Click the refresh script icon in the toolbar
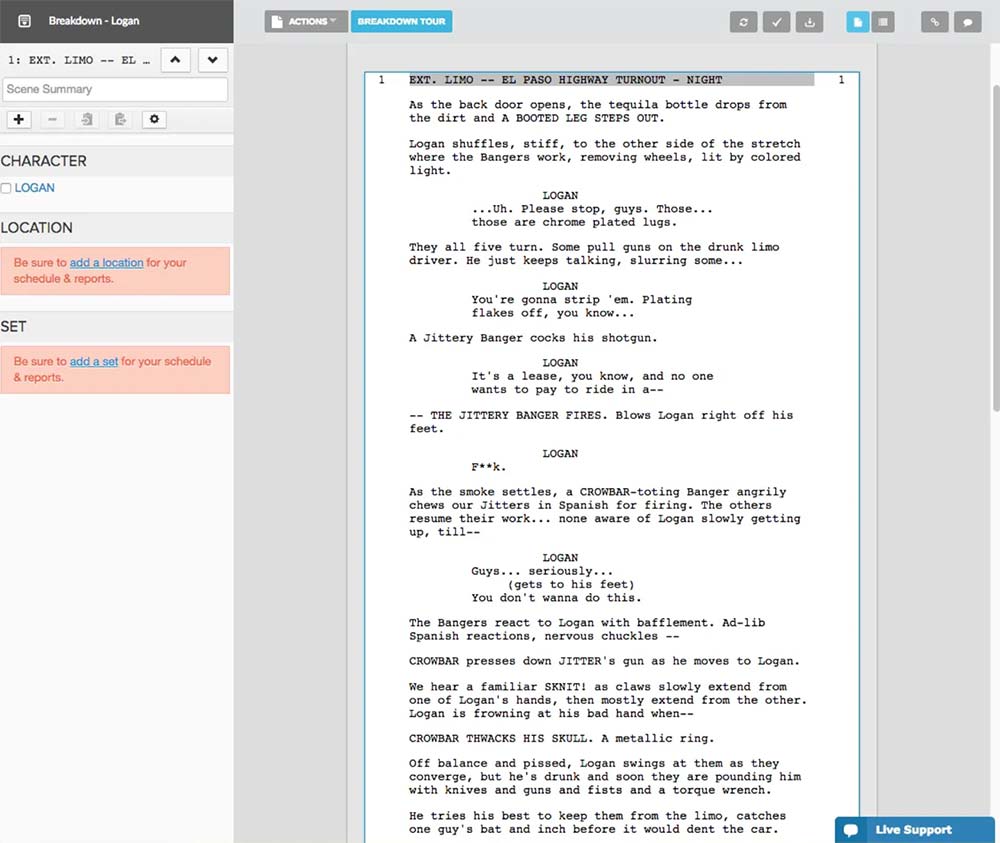This screenshot has height=843, width=1000. point(743,21)
